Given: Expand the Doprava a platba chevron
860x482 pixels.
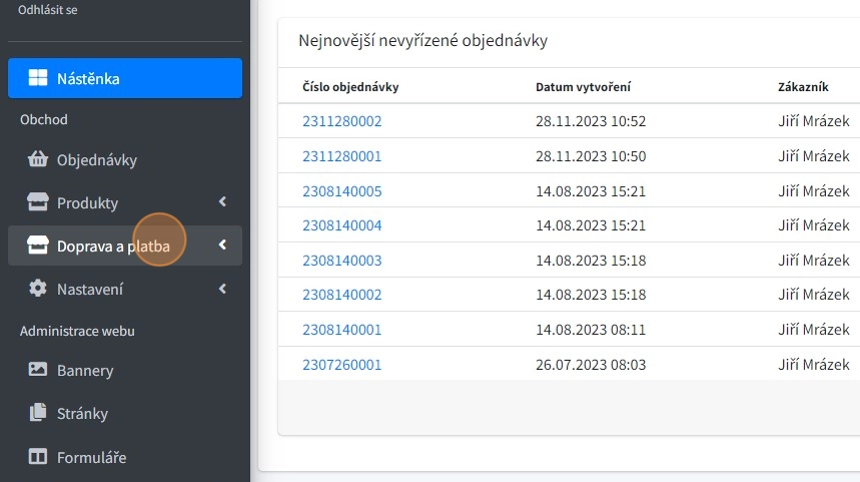Looking at the screenshot, I should click(222, 246).
